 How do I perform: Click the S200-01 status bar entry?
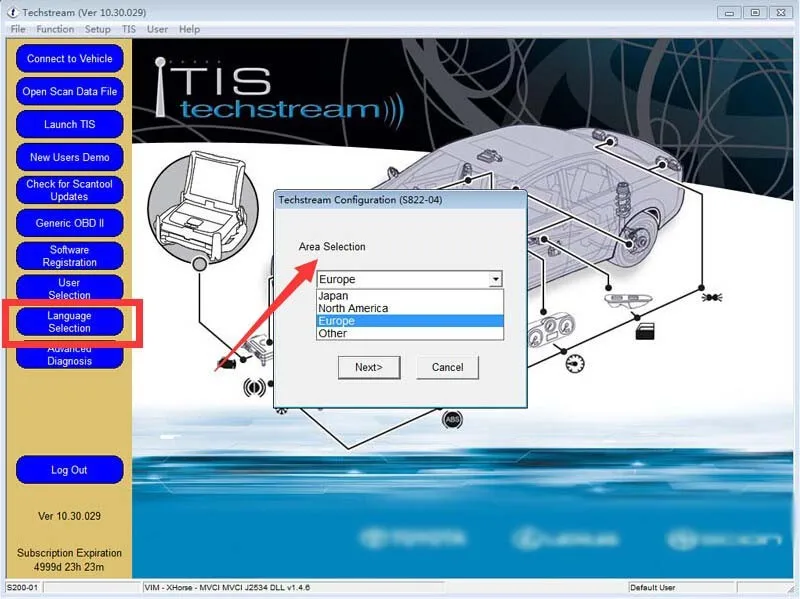point(22,587)
